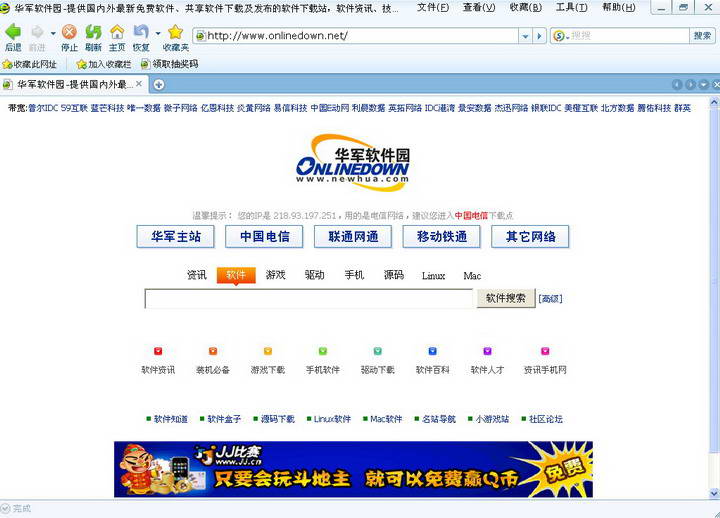Image resolution: width=720 pixels, height=518 pixels.
Task: Click the teal 驱动下载 icon
Action: (x=377, y=351)
